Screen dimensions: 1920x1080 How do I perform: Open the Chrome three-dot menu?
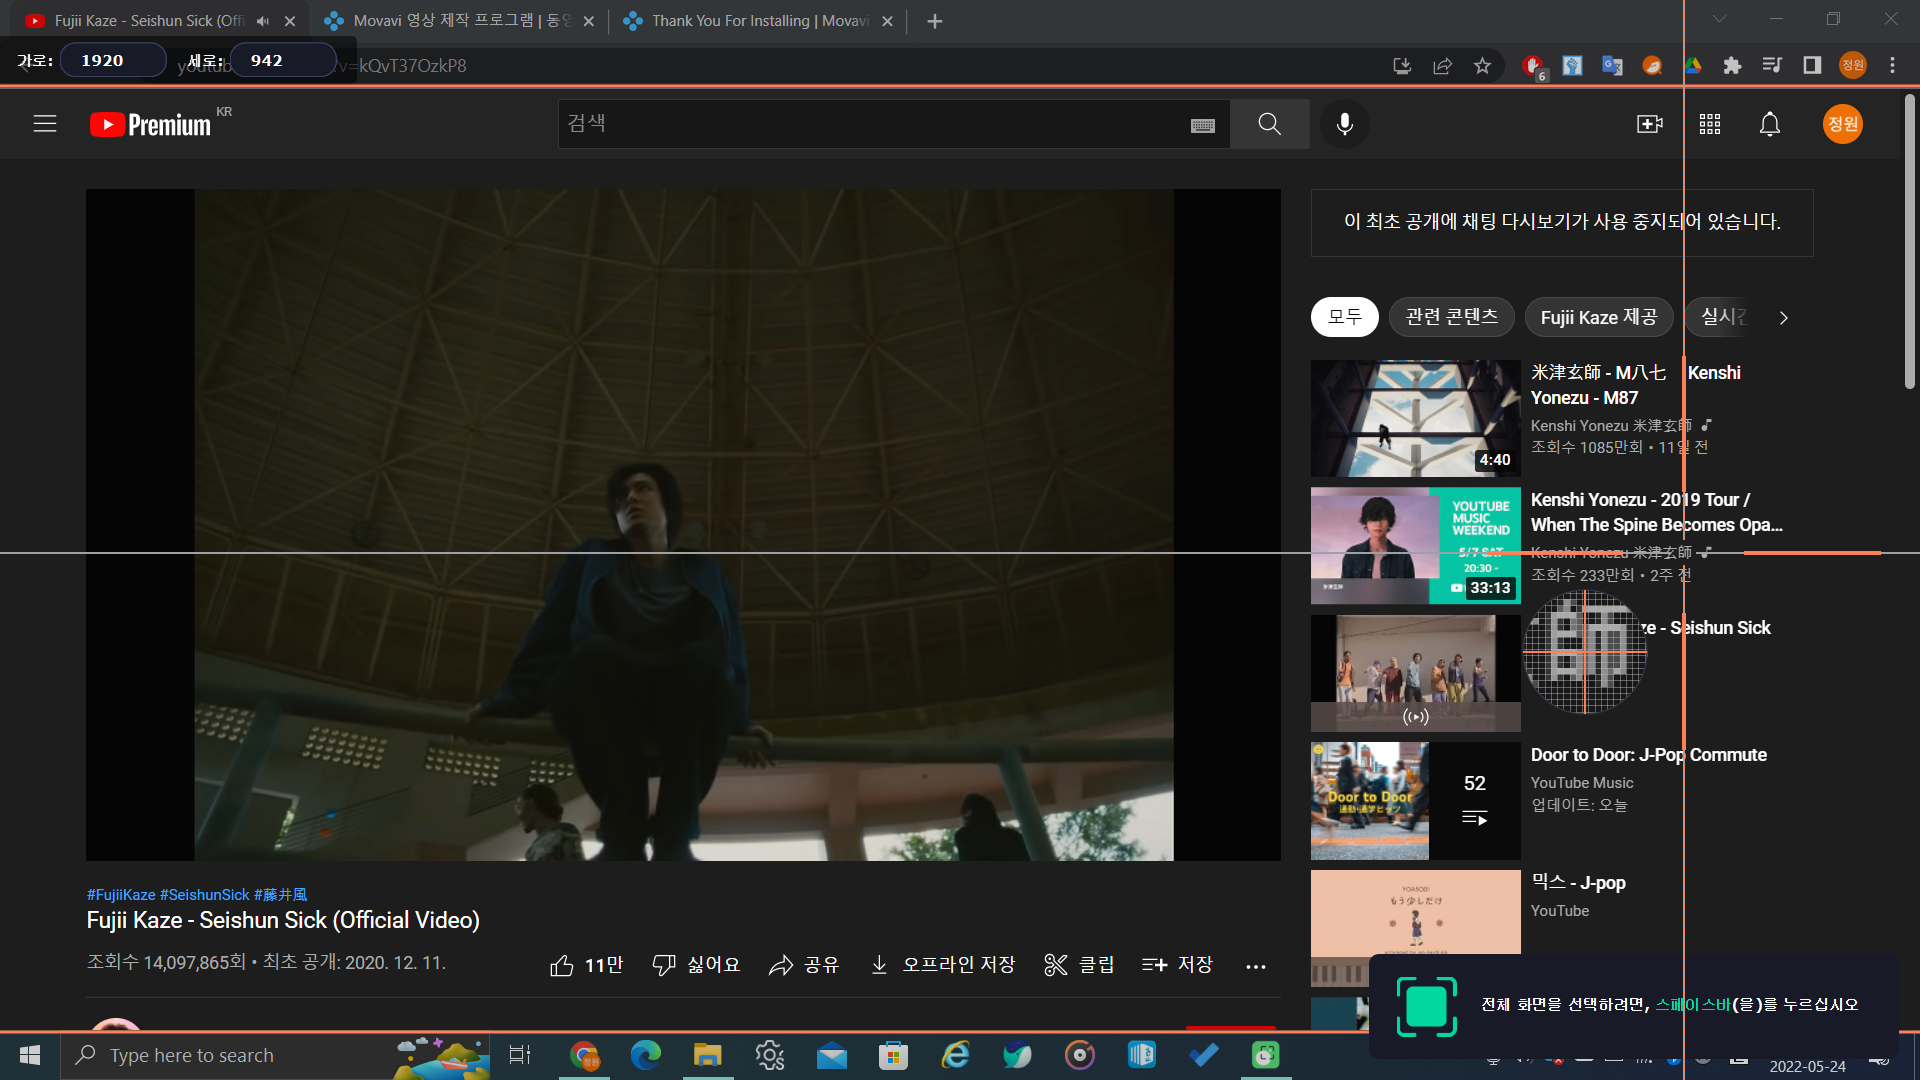pyautogui.click(x=1892, y=66)
